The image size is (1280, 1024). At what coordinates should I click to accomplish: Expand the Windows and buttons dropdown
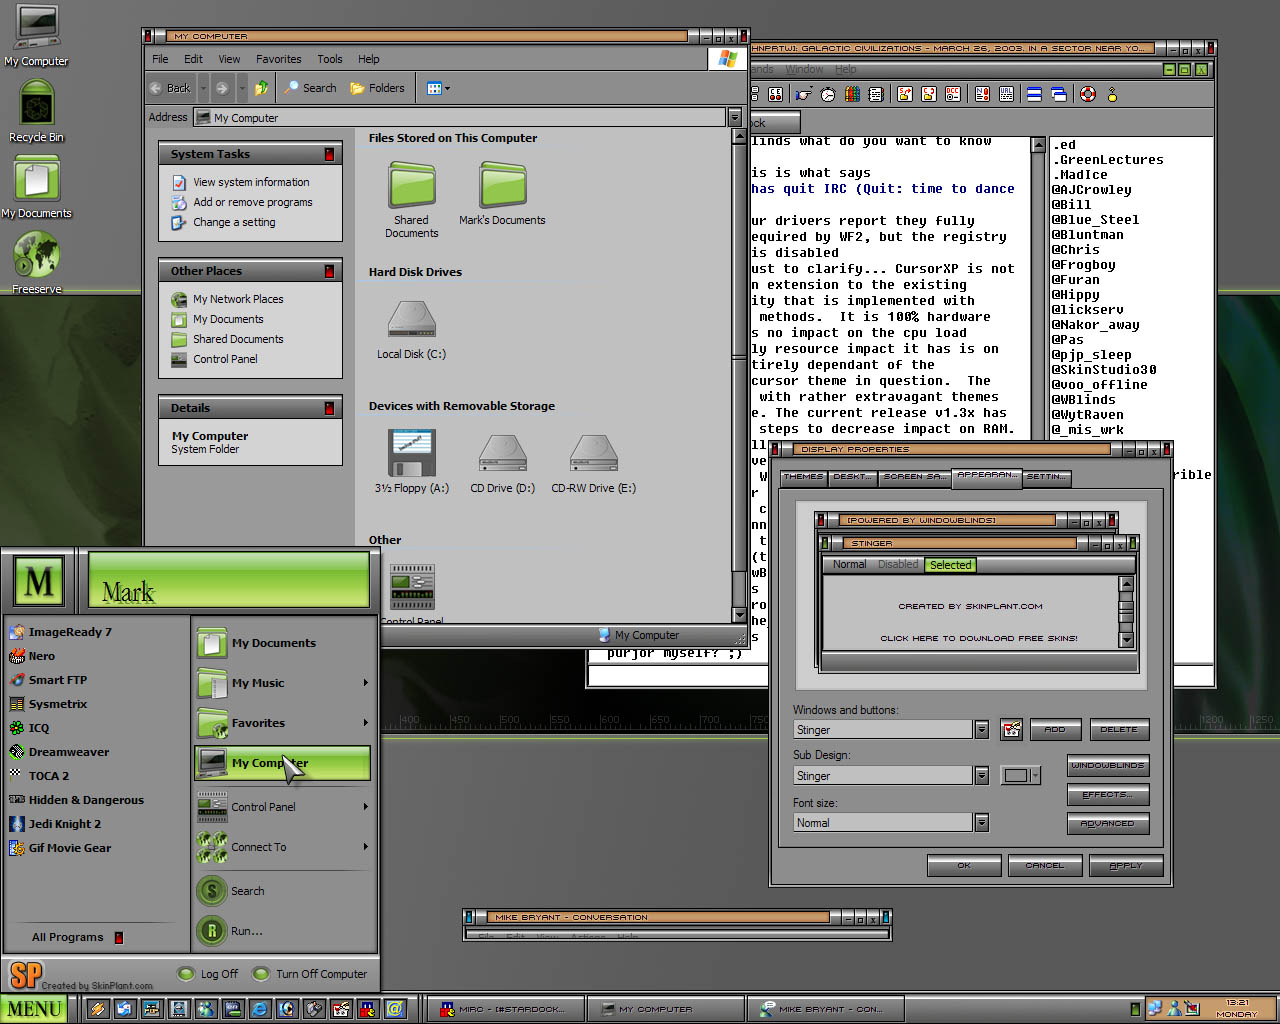click(981, 730)
